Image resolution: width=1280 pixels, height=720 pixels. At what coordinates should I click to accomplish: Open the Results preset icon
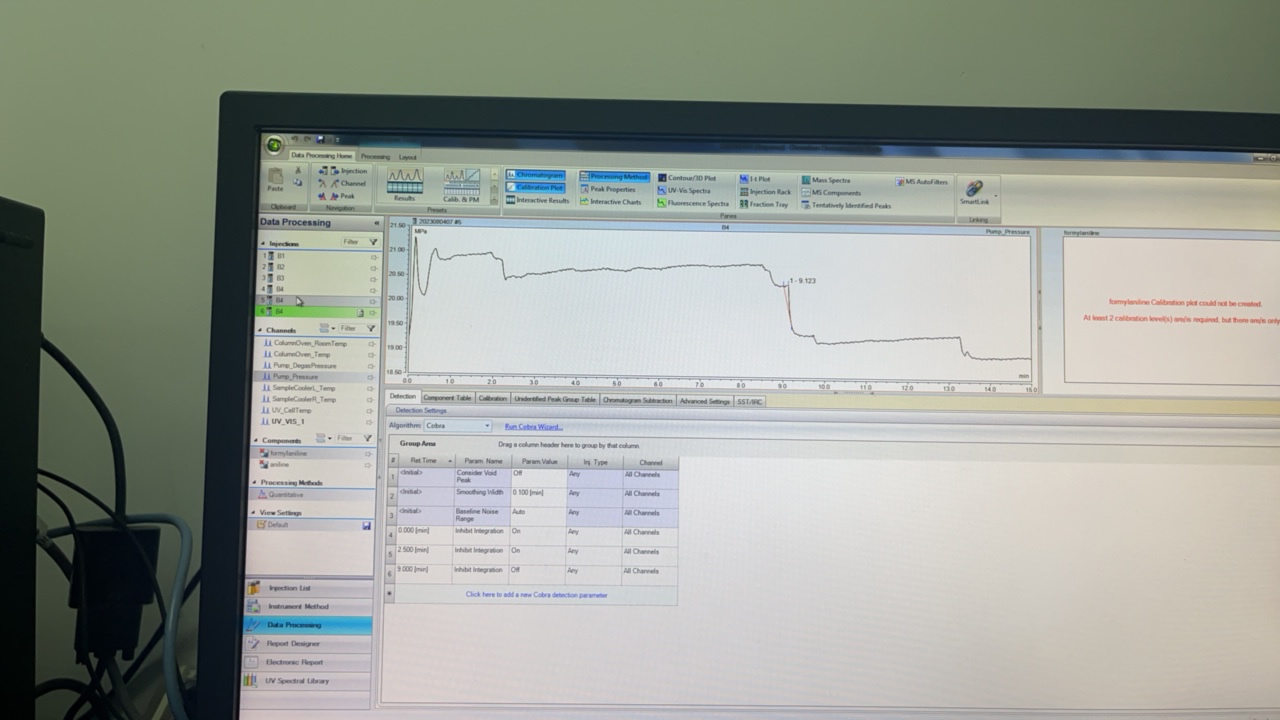pos(405,185)
